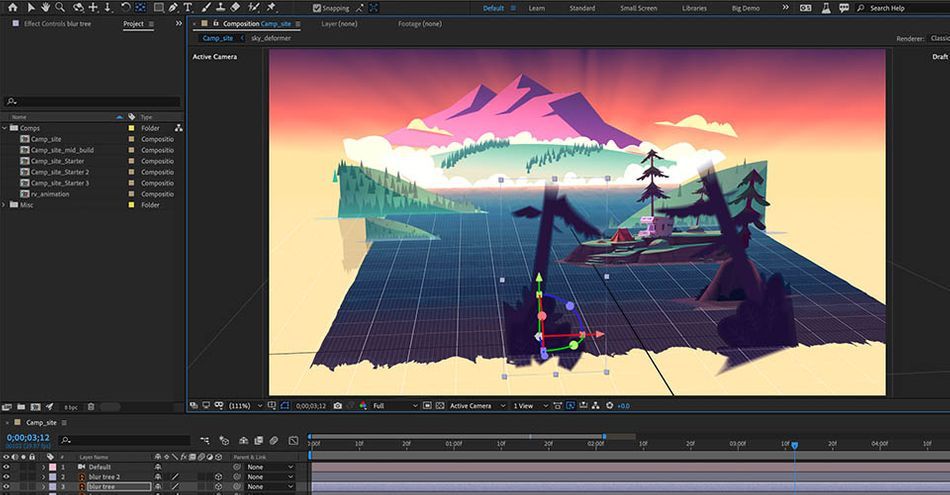Image resolution: width=950 pixels, height=495 pixels.
Task: Select the Zoom magnifier tool
Action: point(60,7)
